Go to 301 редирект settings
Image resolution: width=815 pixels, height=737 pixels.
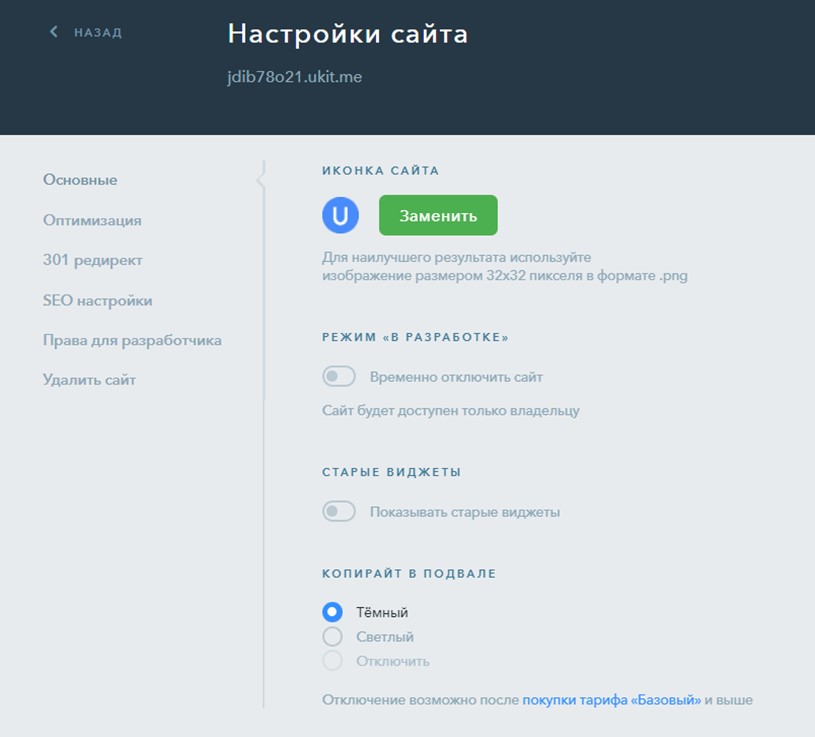(93, 260)
